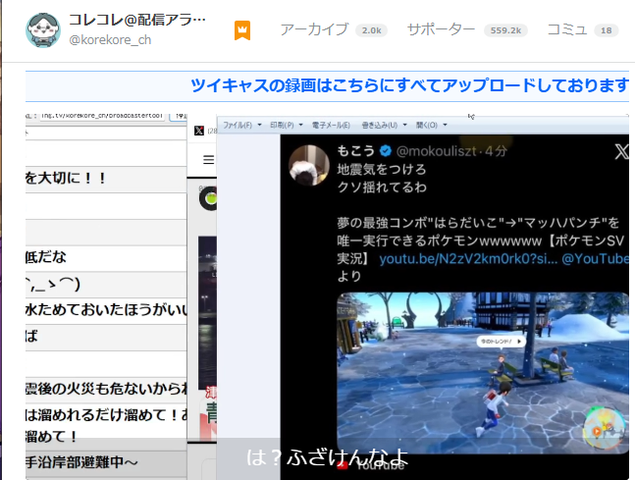Open the アーカイブ tab
This screenshot has width=635, height=480.
[x=314, y=30]
